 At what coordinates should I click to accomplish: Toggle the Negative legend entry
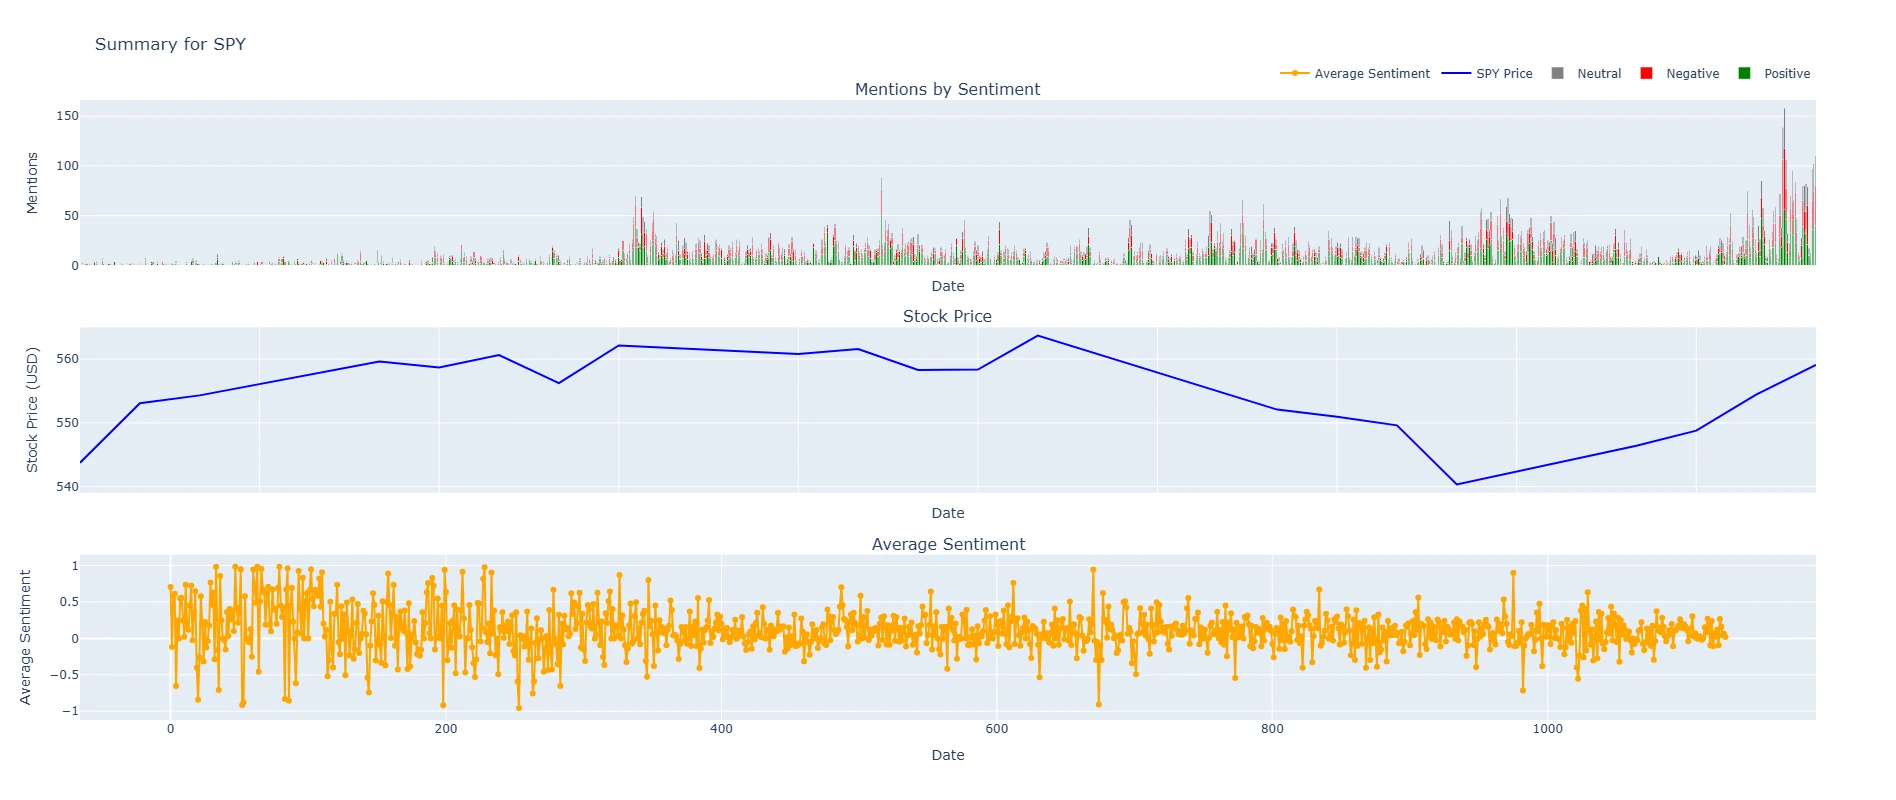point(1680,73)
